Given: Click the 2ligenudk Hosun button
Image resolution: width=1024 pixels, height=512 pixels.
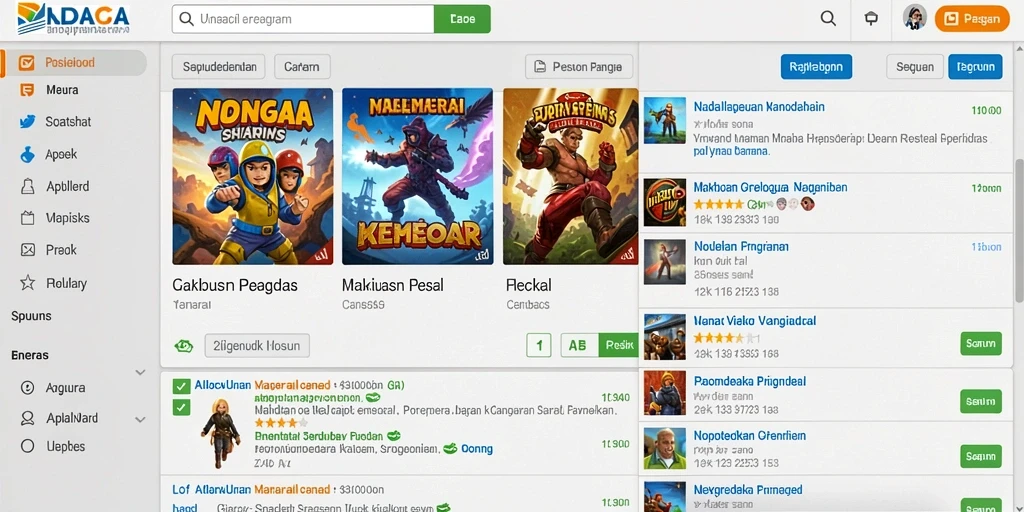Looking at the screenshot, I should pyautogui.click(x=257, y=346).
